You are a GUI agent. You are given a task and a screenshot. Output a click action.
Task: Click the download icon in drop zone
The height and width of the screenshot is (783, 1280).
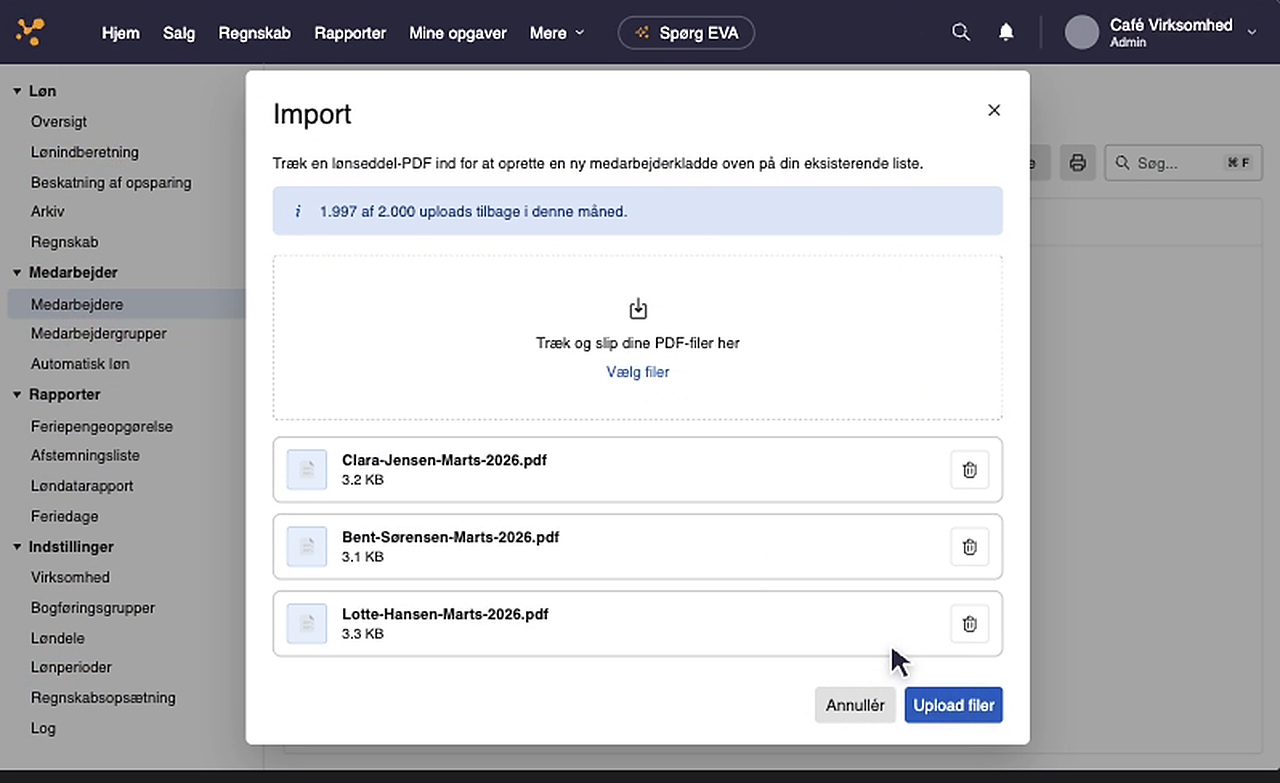tap(638, 309)
